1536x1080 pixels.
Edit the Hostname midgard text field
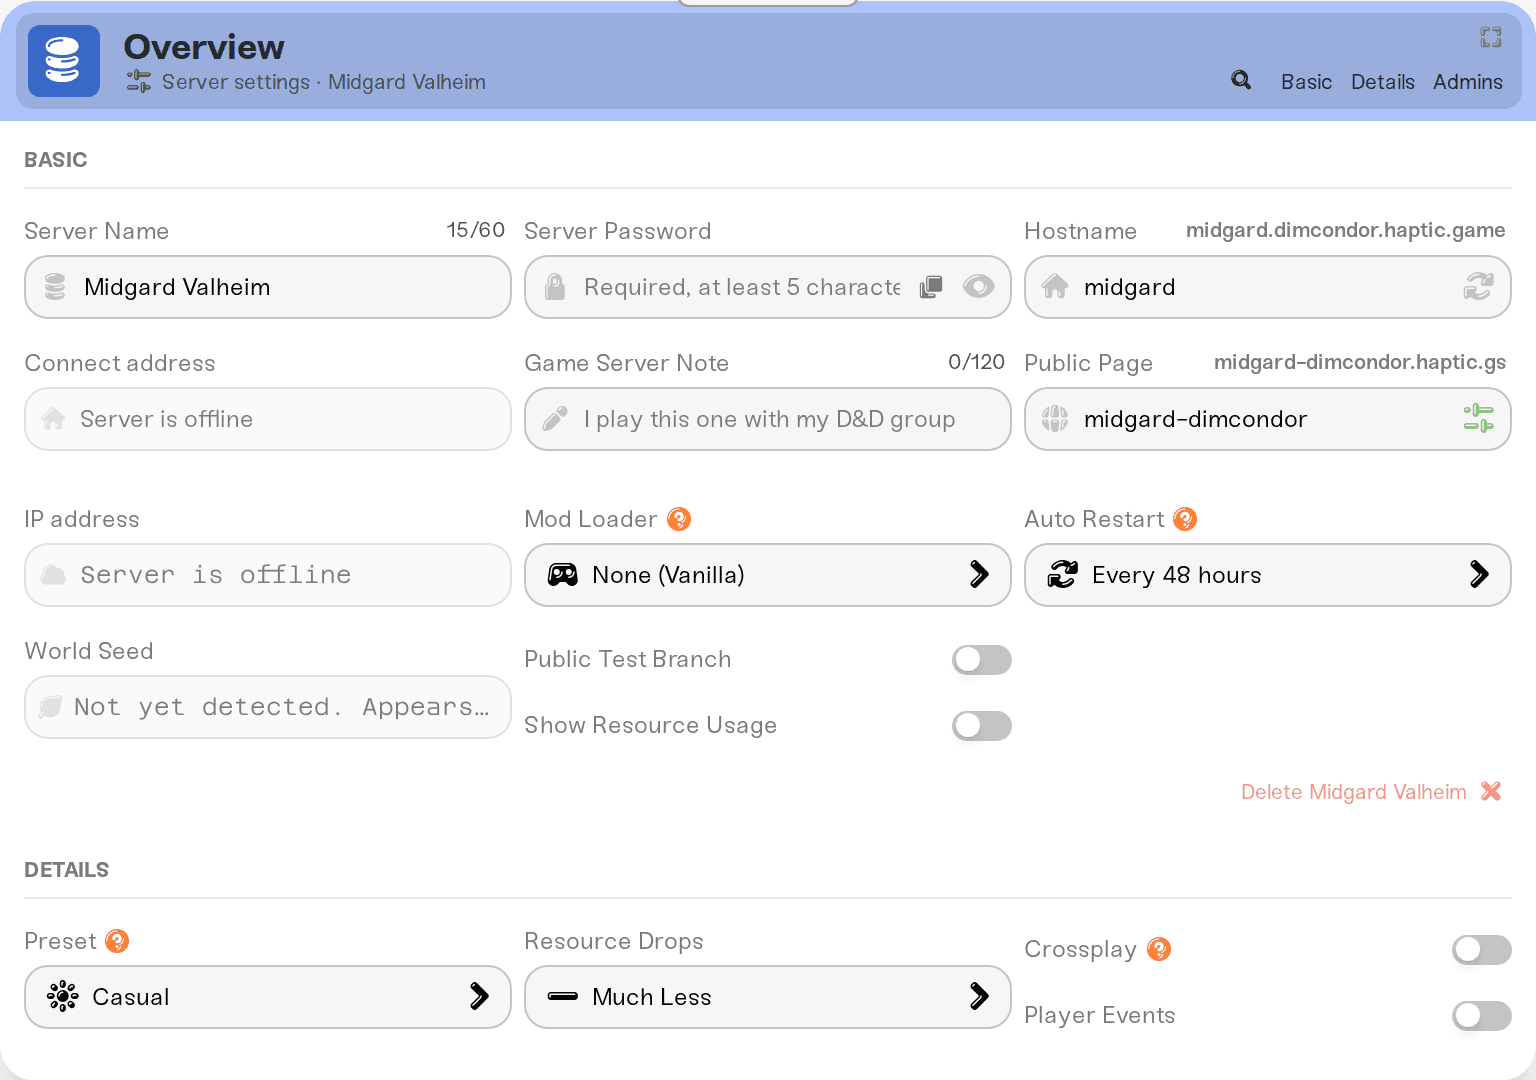click(x=1268, y=287)
